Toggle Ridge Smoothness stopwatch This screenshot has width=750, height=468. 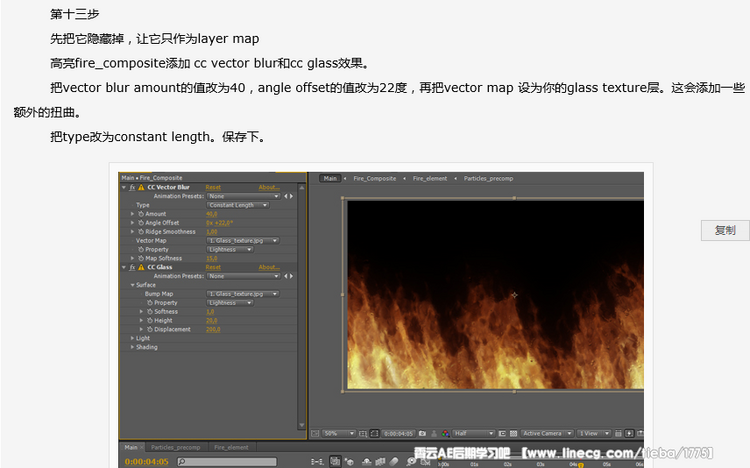click(x=141, y=232)
